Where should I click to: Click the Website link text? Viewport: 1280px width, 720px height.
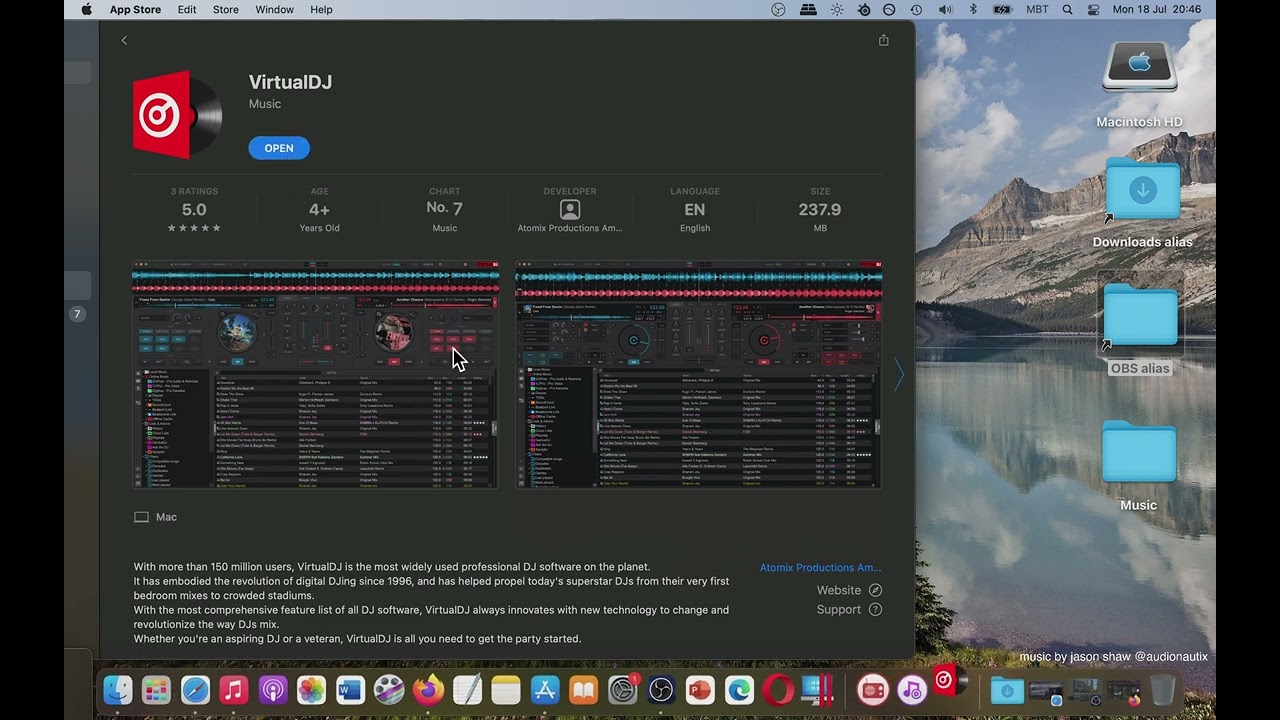[839, 590]
